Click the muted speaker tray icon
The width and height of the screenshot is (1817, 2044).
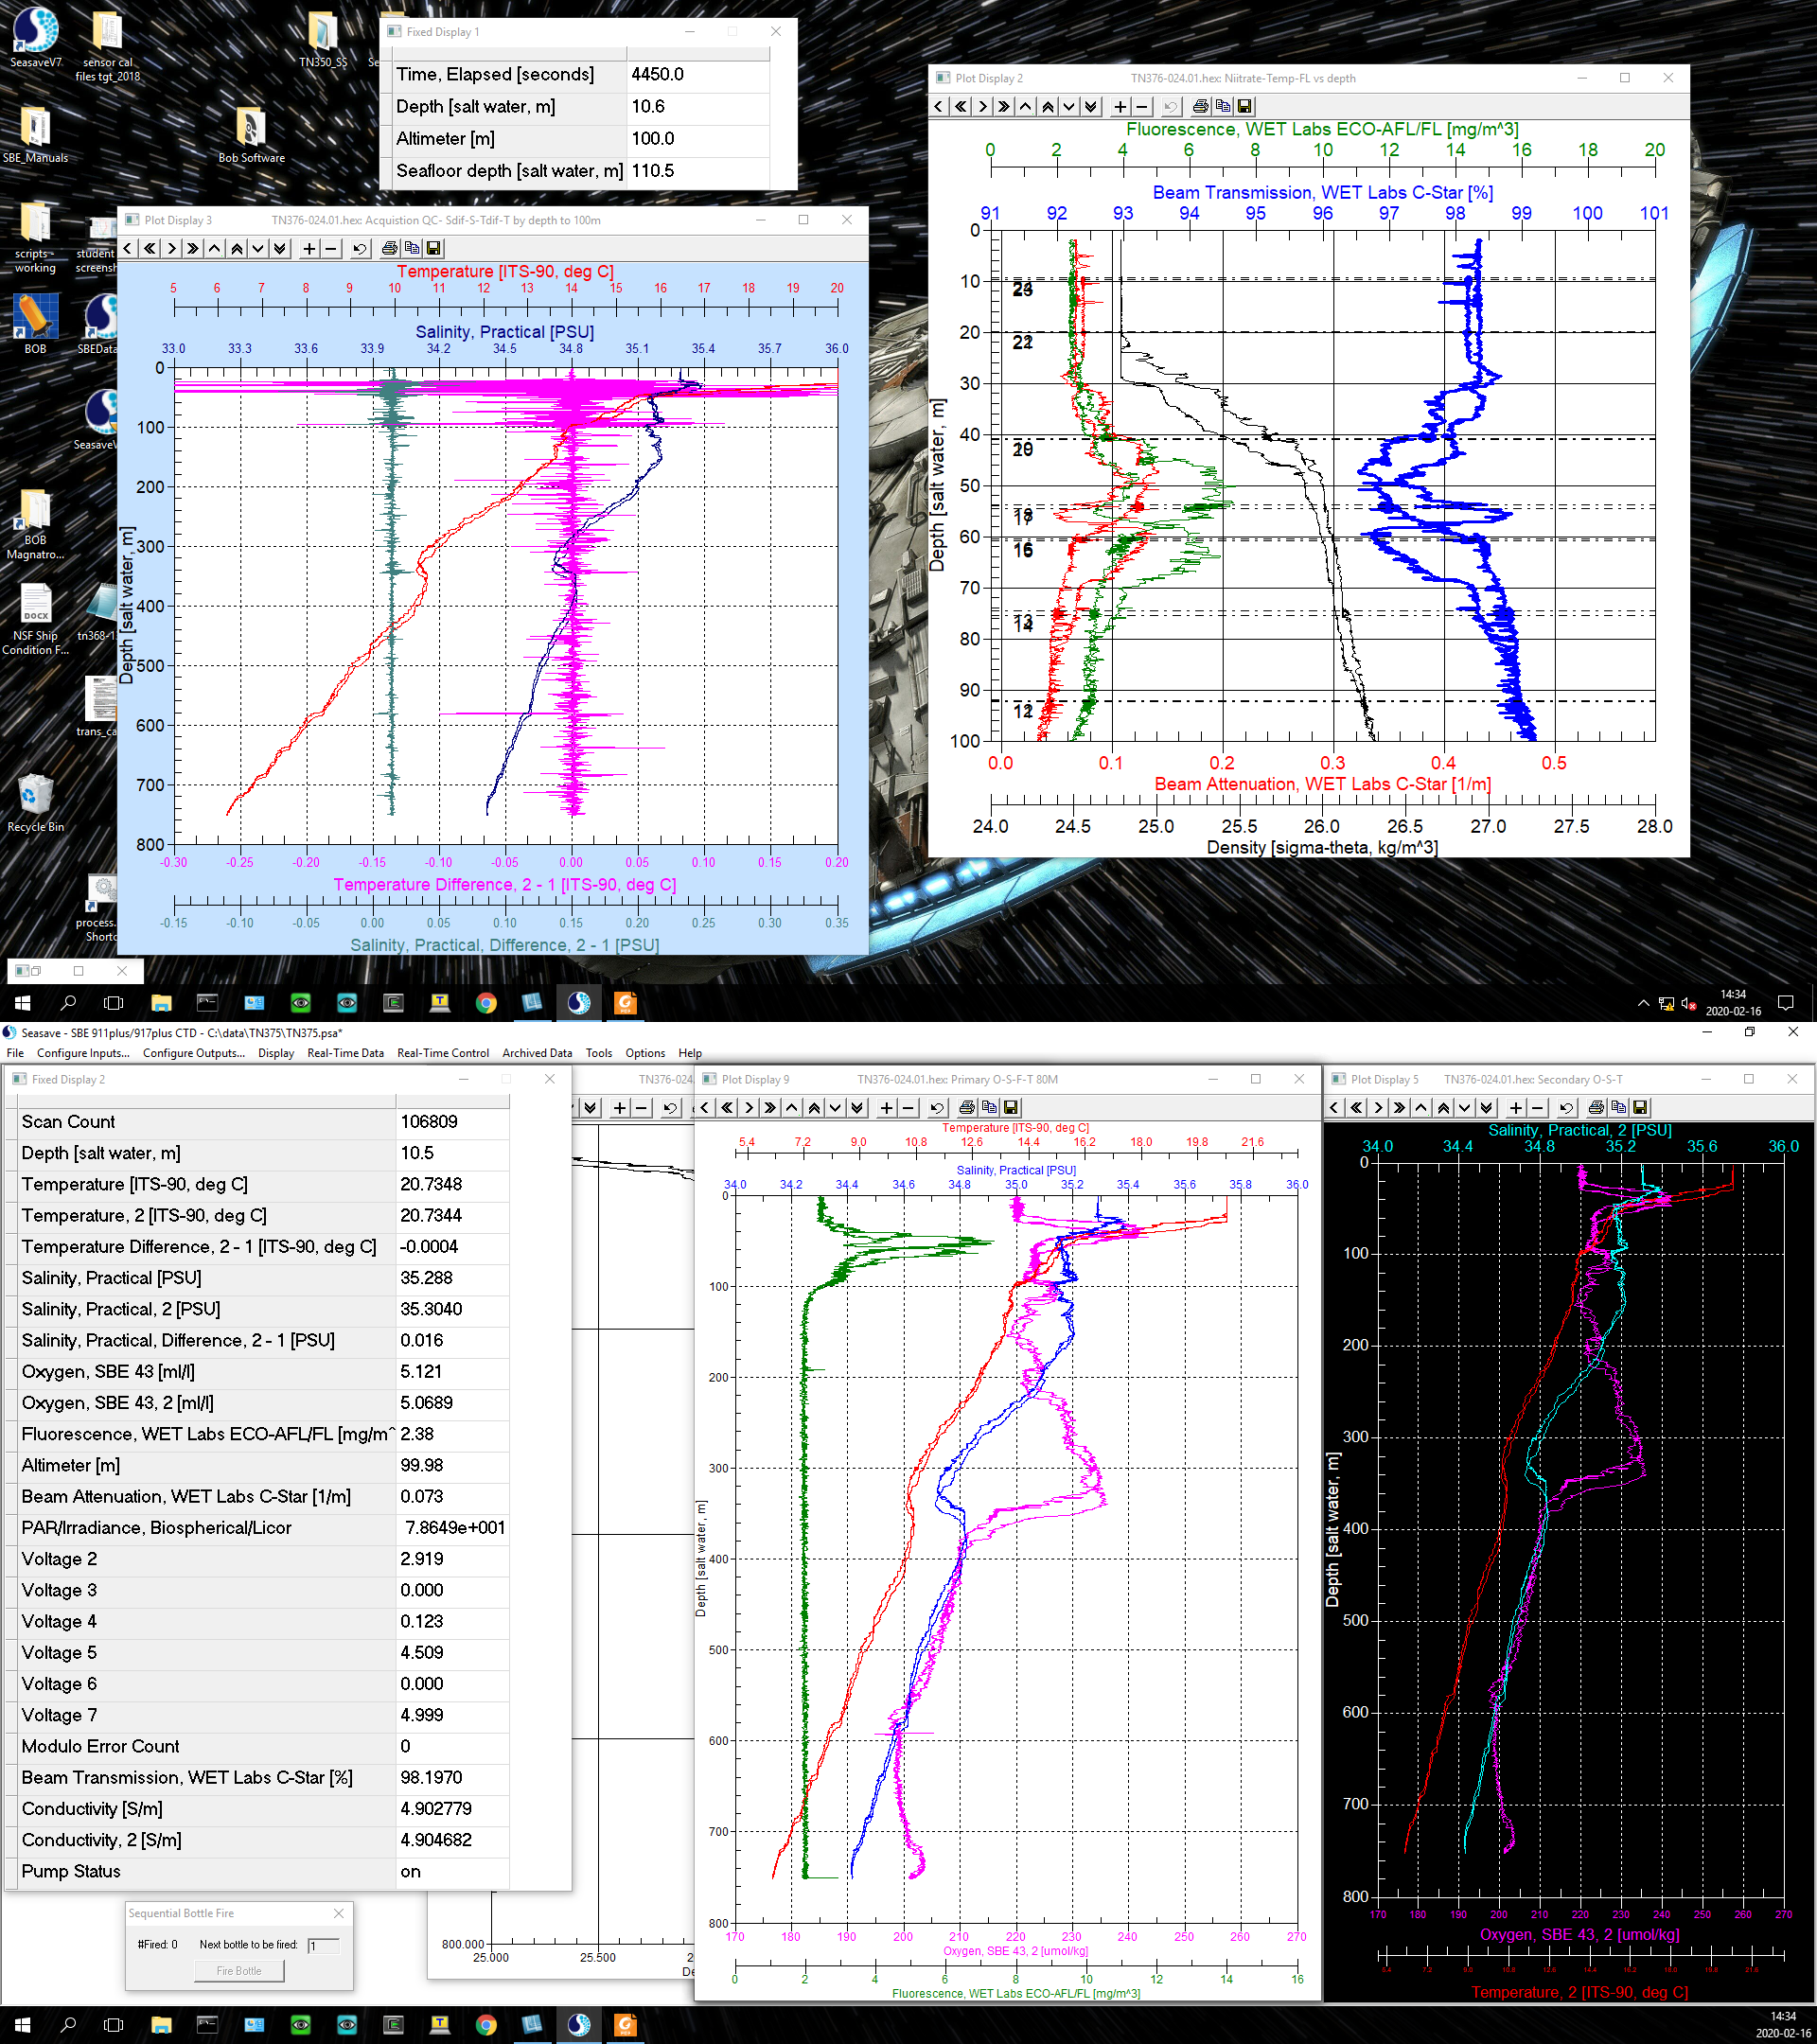tap(1688, 1003)
